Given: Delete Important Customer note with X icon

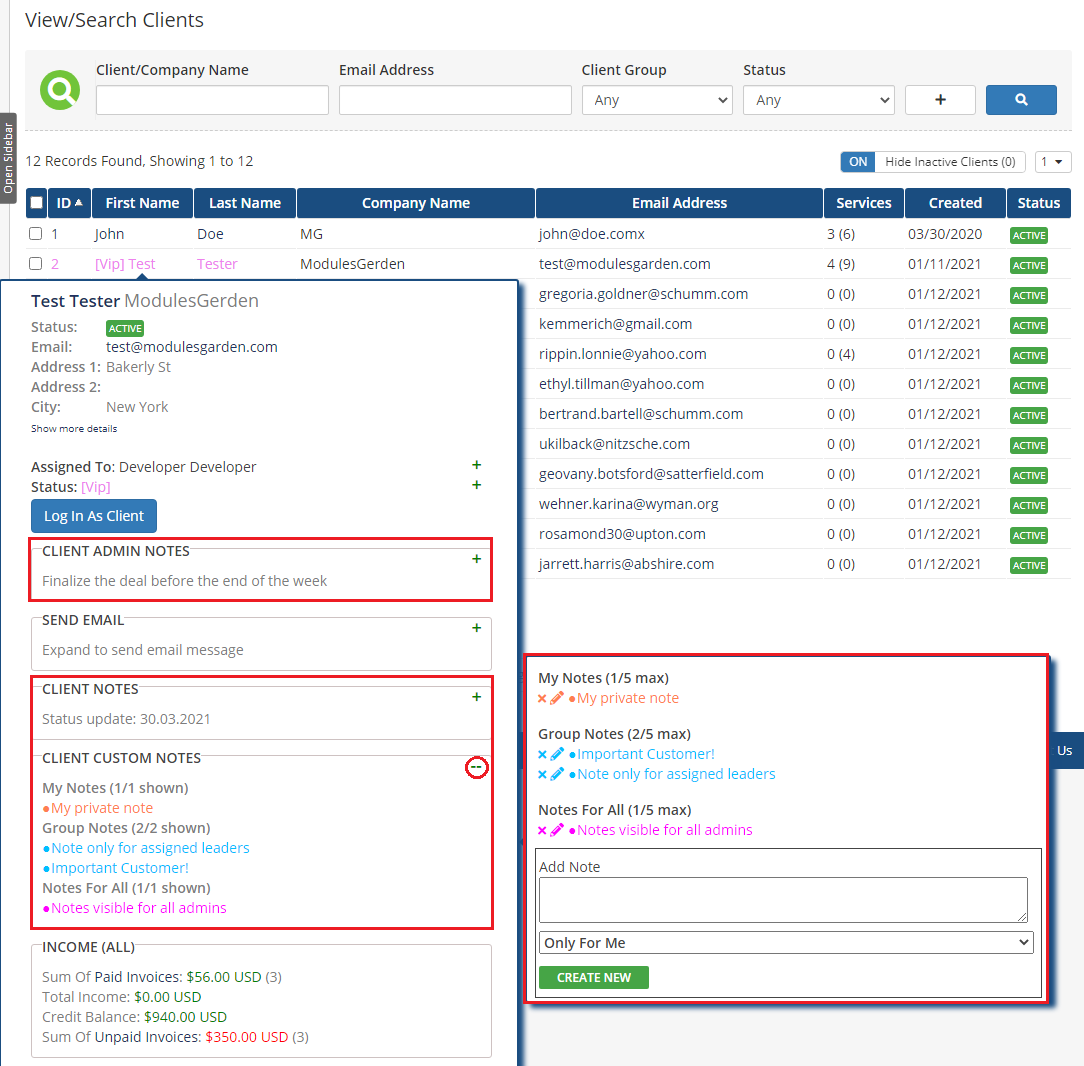Looking at the screenshot, I should [543, 754].
